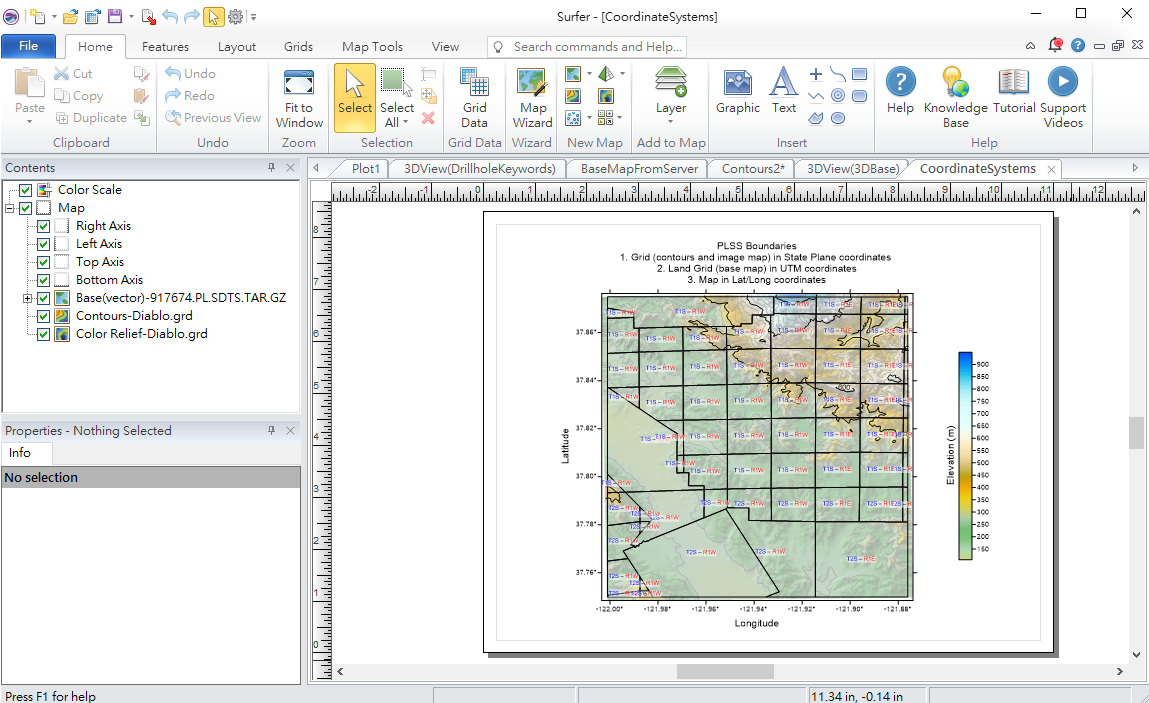Open the Select All dropdown arrow
This screenshot has width=1149, height=703.
[x=405, y=123]
